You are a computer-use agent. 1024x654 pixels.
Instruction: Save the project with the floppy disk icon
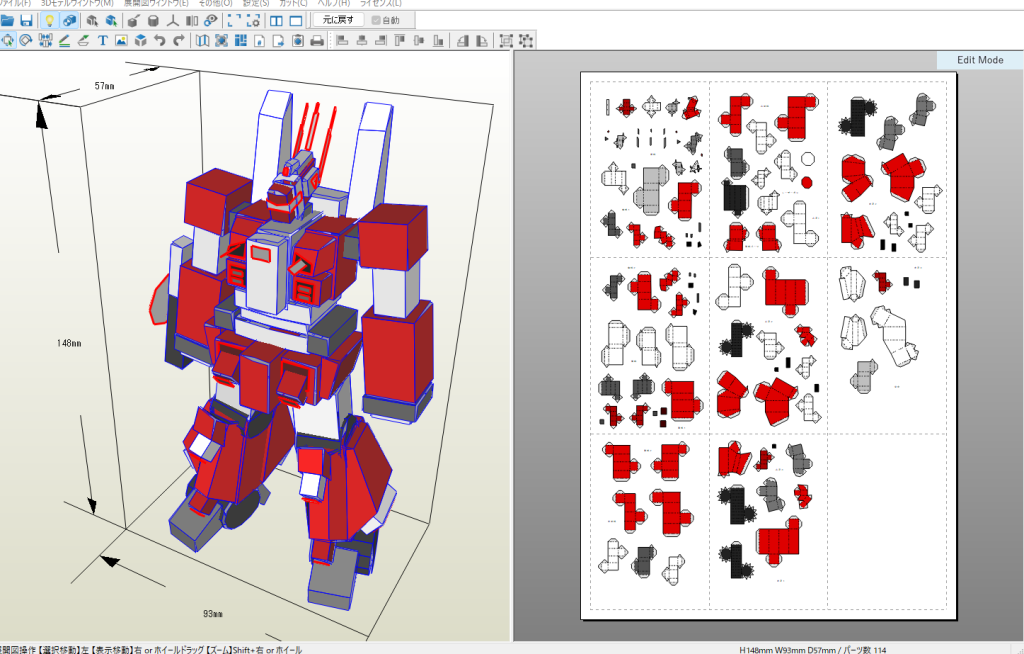(26, 21)
